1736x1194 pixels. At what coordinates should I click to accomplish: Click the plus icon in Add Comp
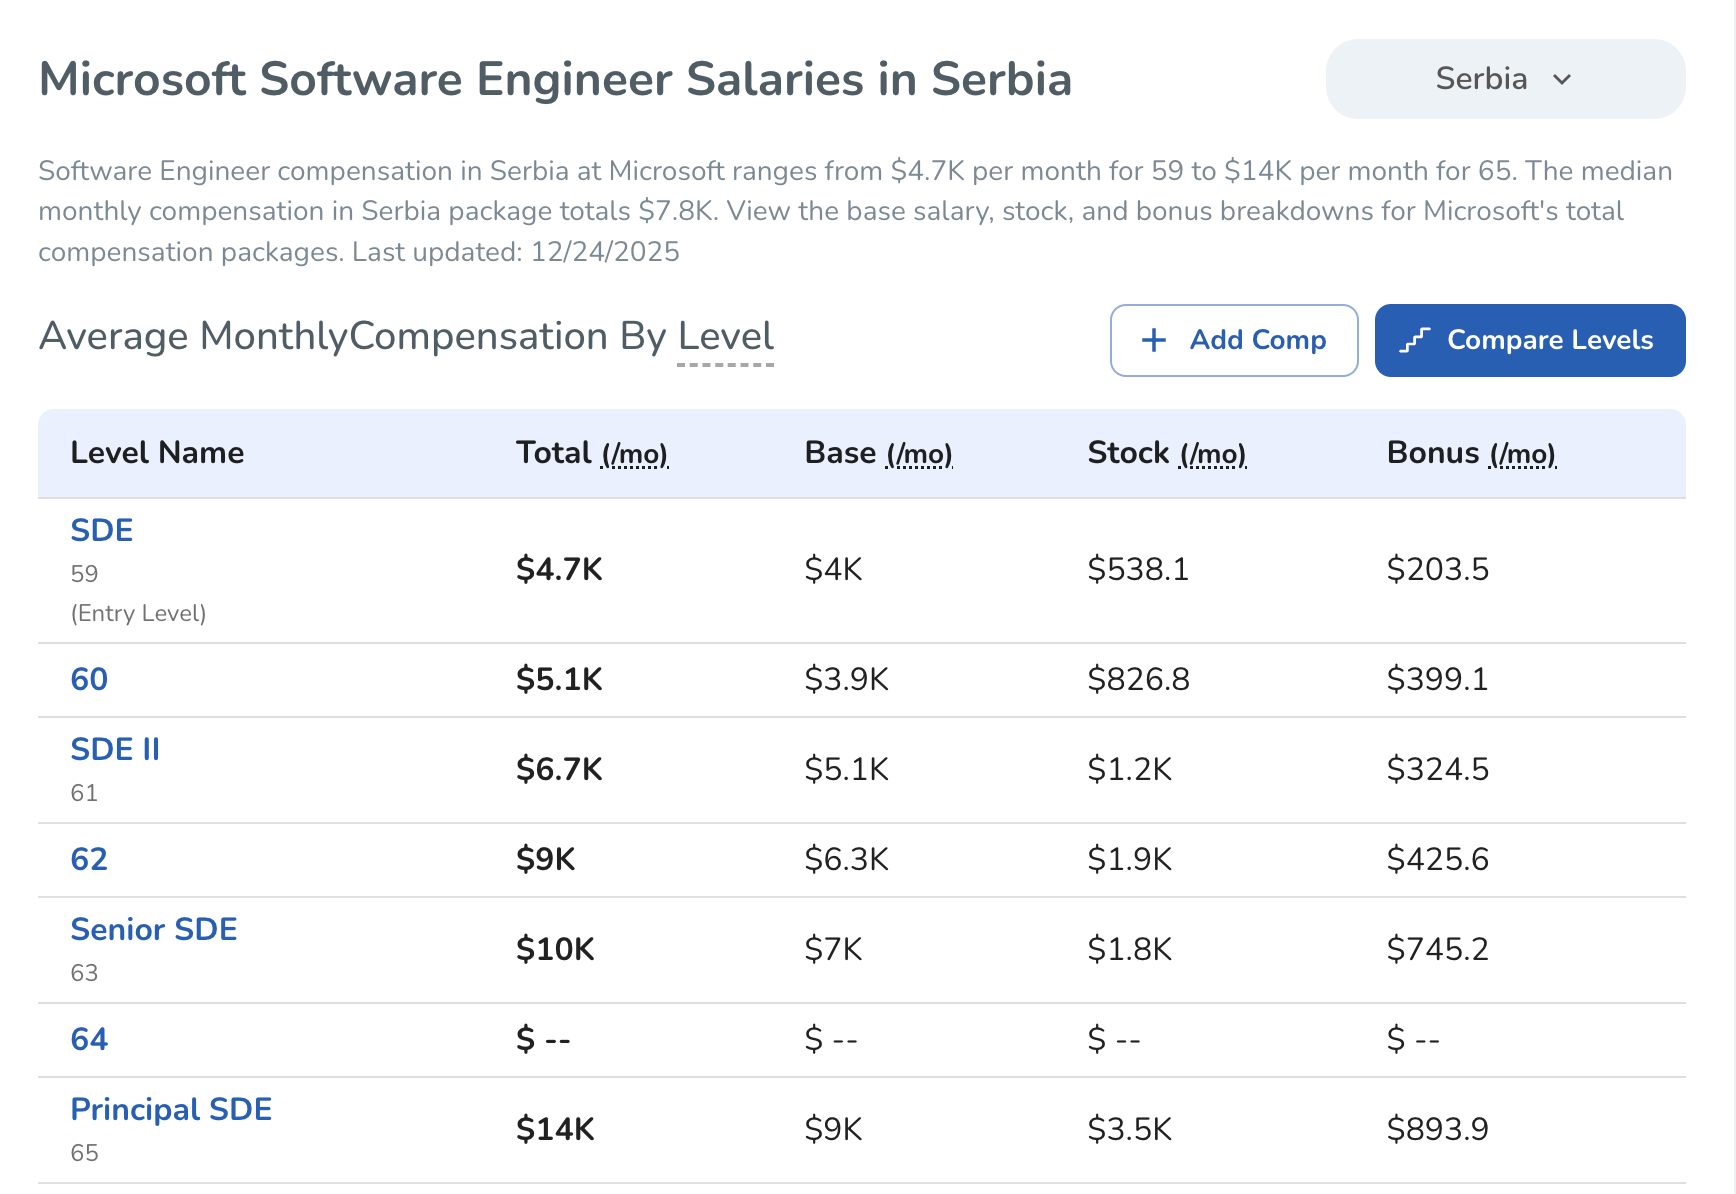point(1154,340)
